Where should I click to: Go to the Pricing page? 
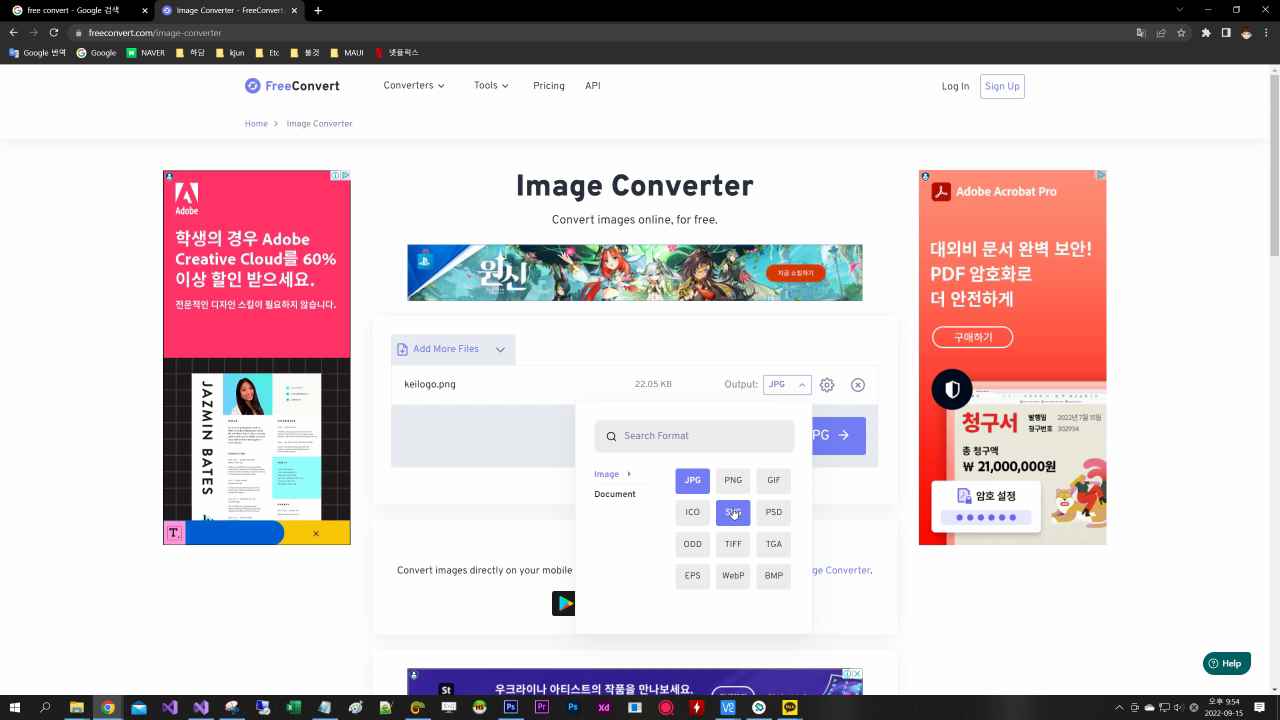pos(549,86)
